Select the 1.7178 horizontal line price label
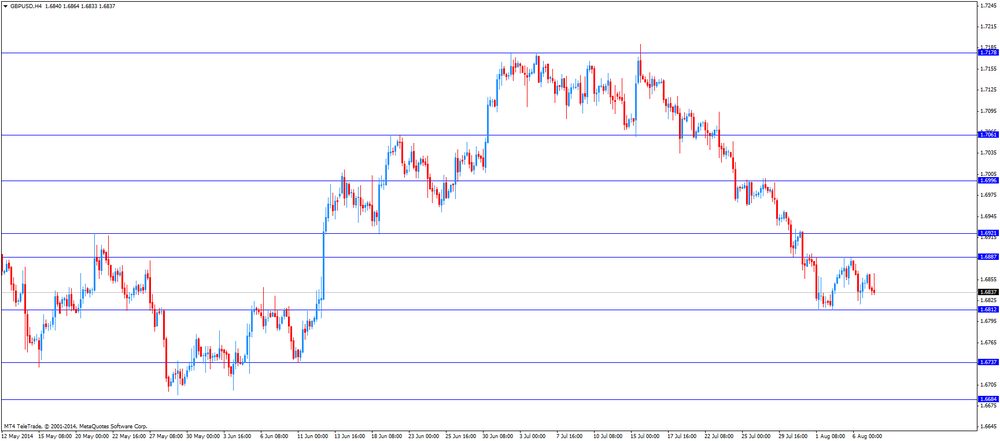The image size is (1000, 441). point(987,53)
